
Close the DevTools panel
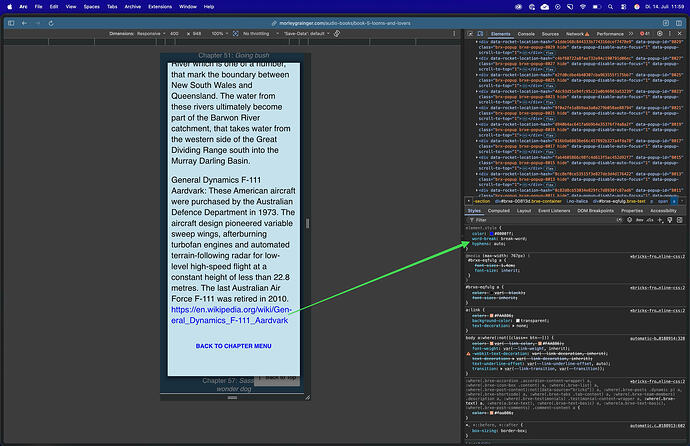(x=680, y=33)
